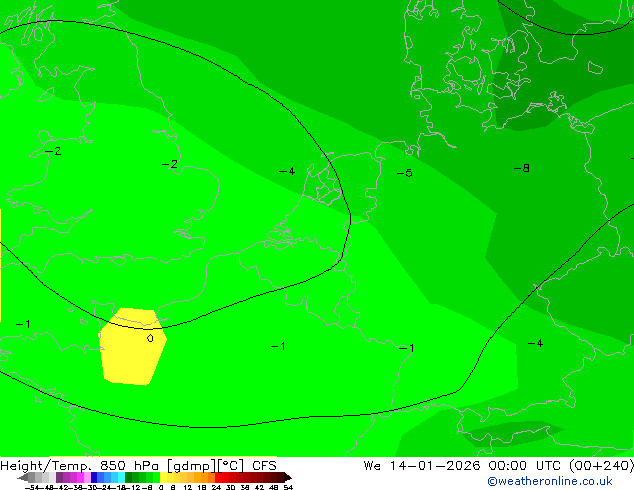Click the '-4' label in the lower right
The image size is (634, 490).
(535, 343)
